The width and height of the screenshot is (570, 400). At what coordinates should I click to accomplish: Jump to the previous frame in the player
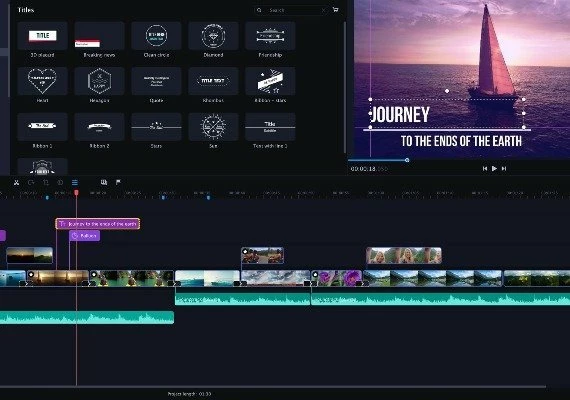click(x=485, y=169)
